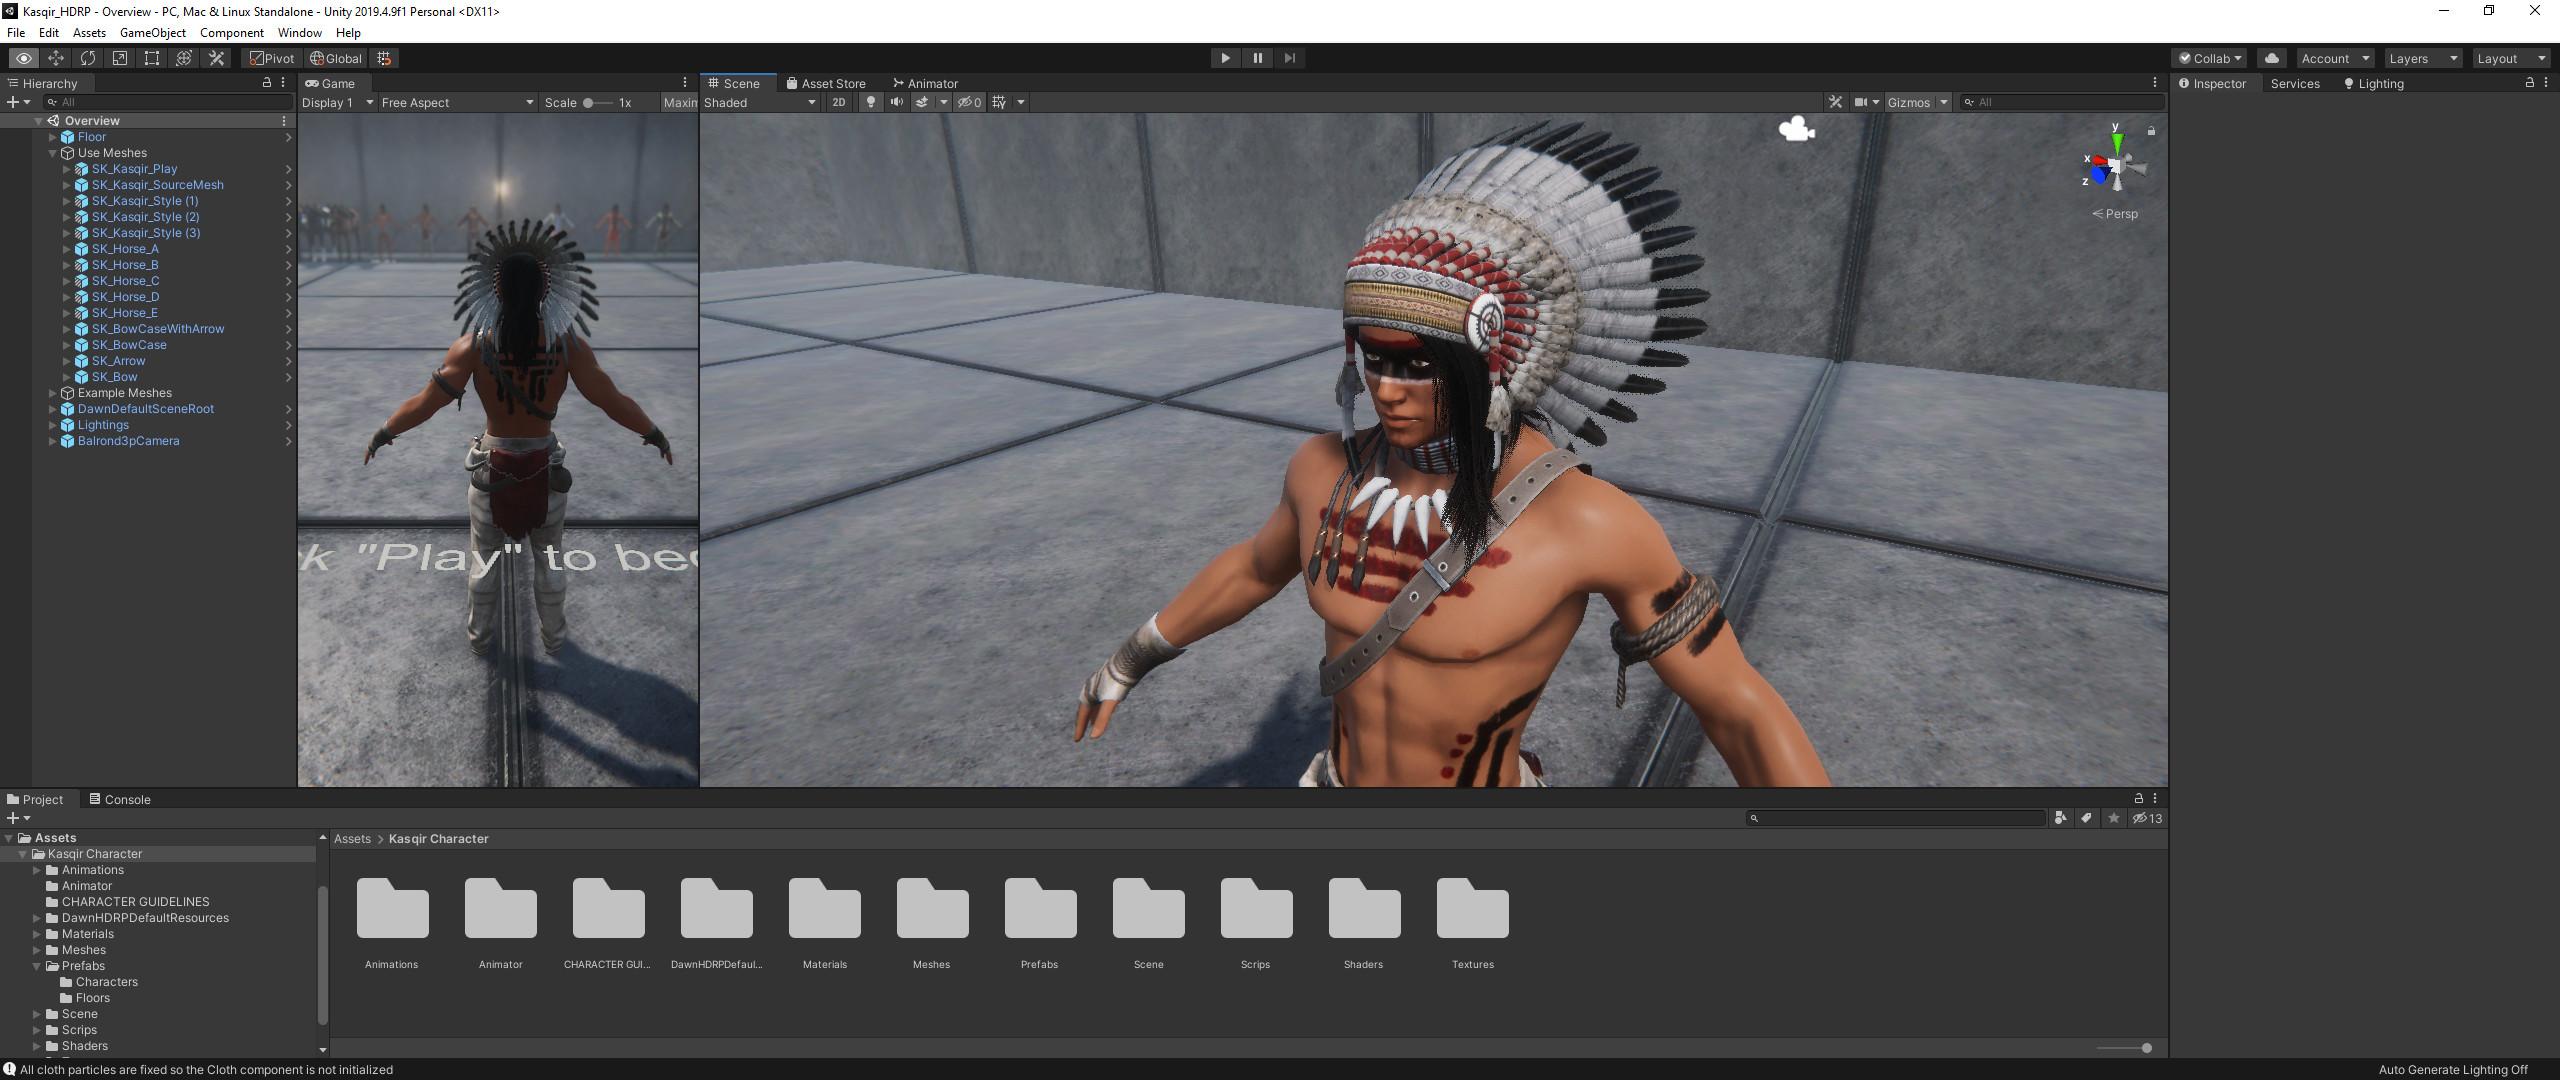Toggle scene lighting bulb icon
This screenshot has height=1080, width=2560.
tap(871, 102)
